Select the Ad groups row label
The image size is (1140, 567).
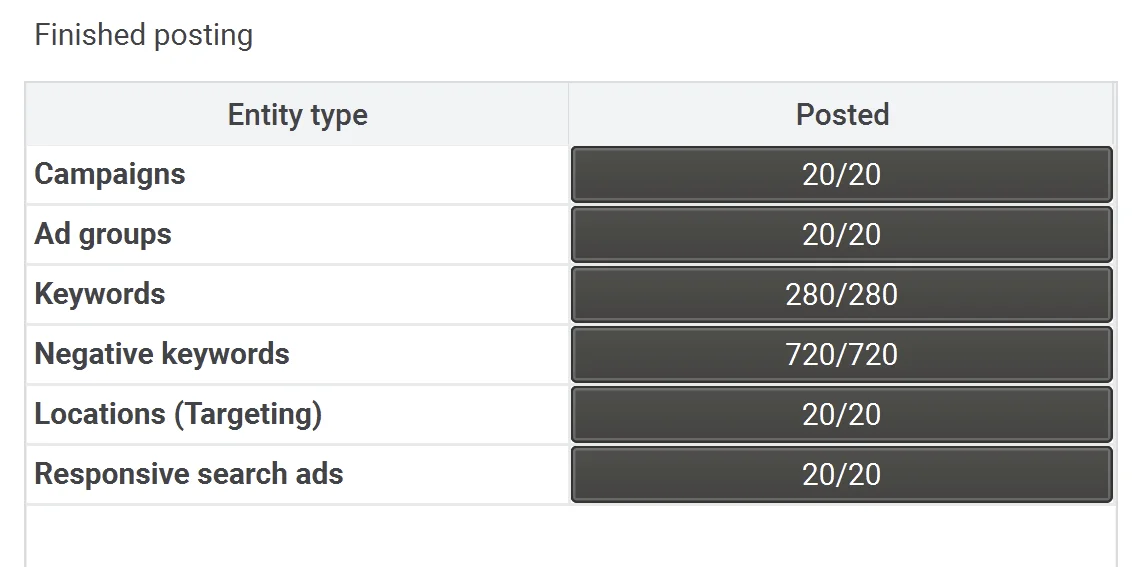[103, 234]
